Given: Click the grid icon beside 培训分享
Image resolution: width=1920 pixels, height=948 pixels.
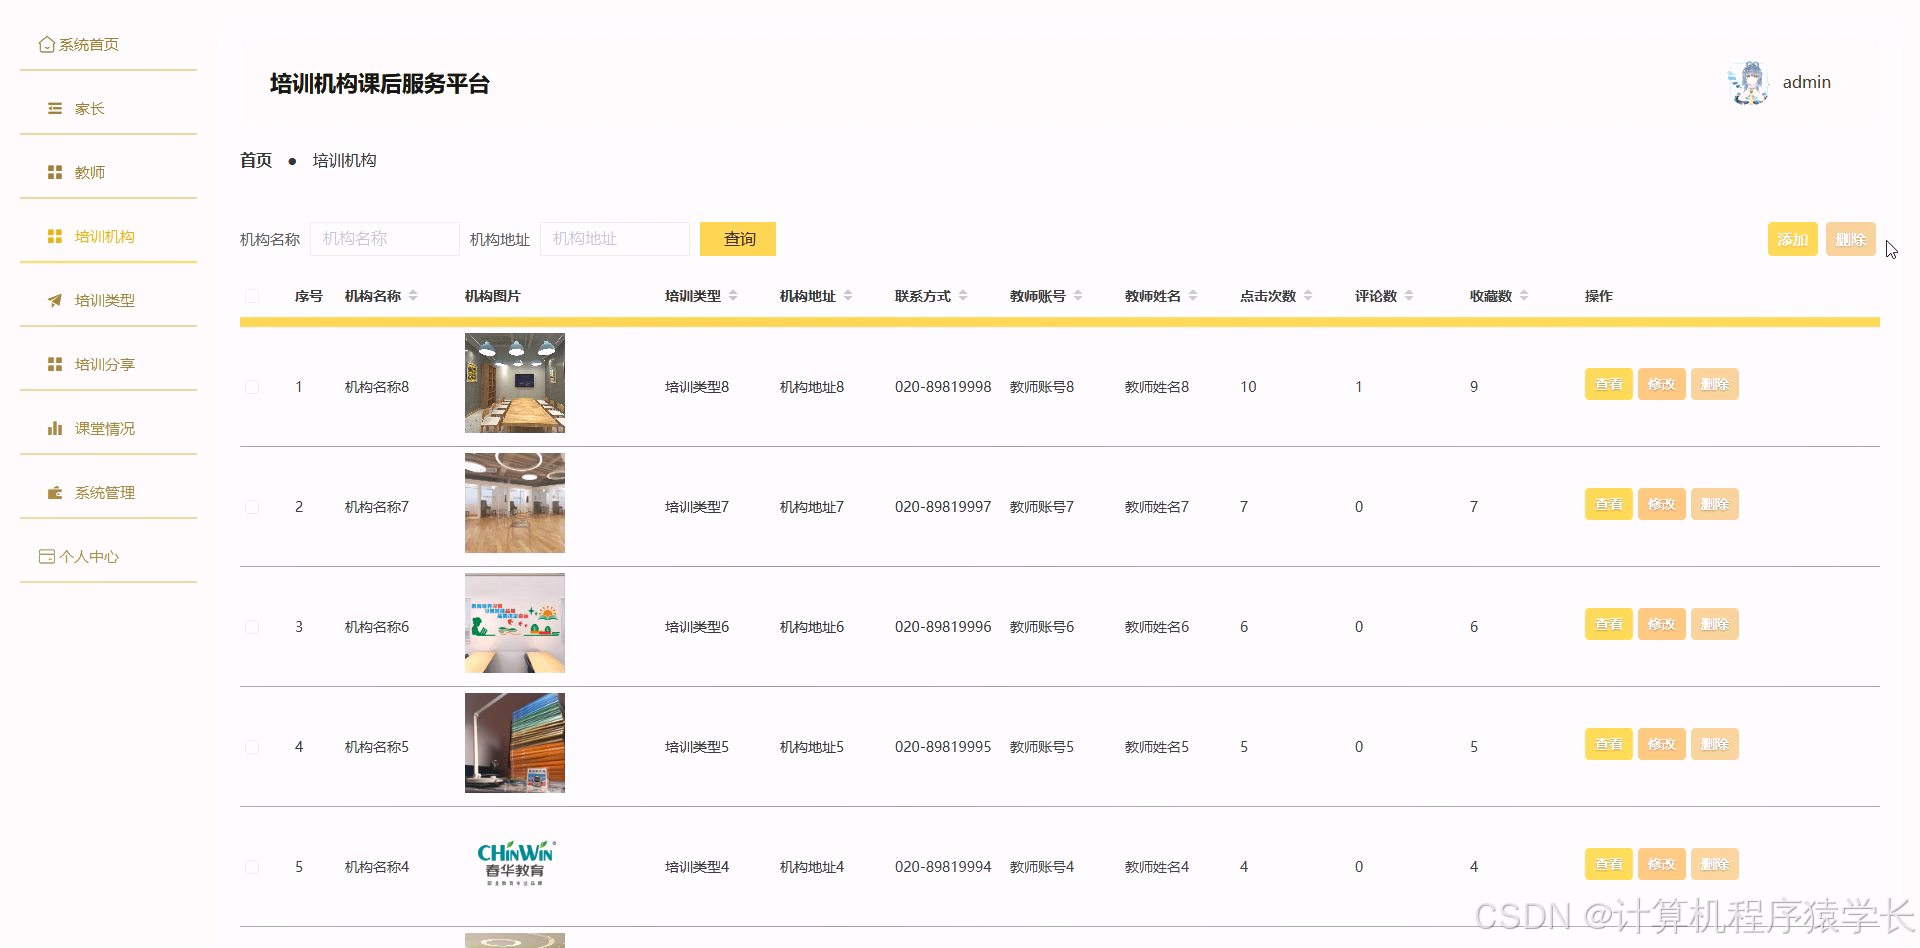Looking at the screenshot, I should [x=55, y=364].
